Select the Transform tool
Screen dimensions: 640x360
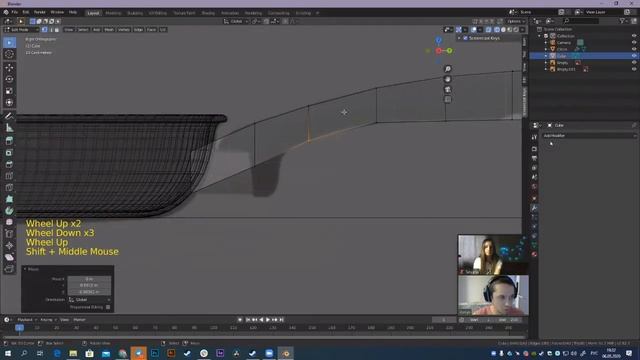(9, 102)
